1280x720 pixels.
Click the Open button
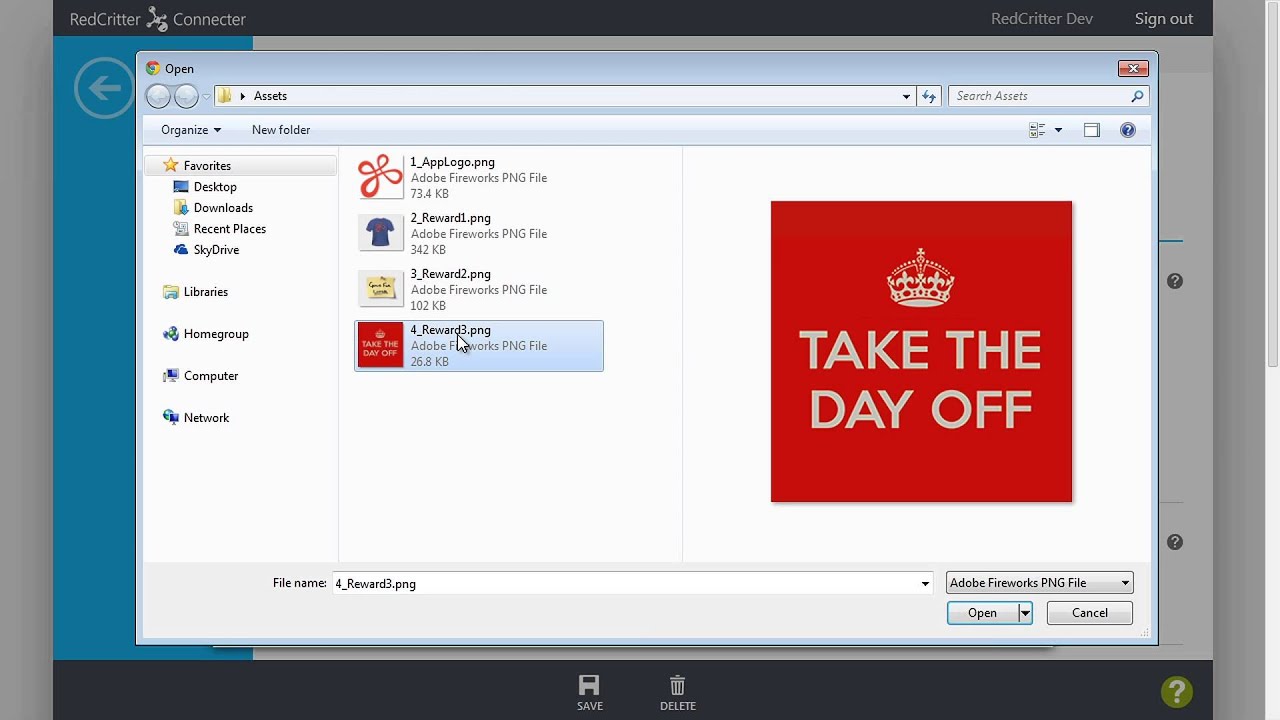[x=982, y=613]
